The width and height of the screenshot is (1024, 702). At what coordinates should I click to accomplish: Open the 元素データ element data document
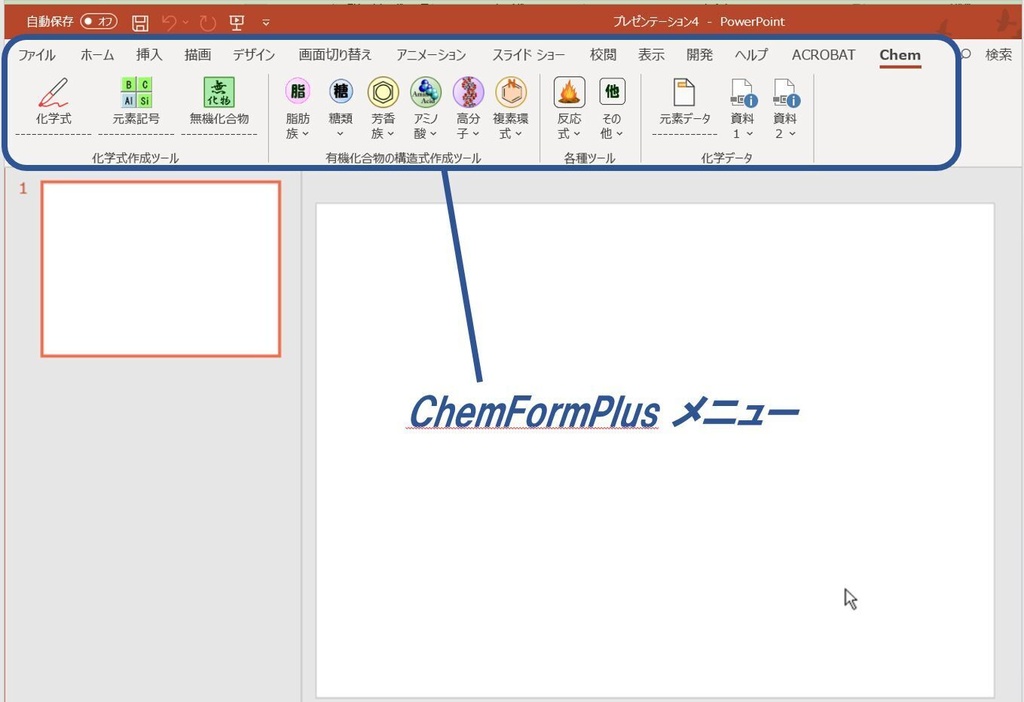(684, 101)
